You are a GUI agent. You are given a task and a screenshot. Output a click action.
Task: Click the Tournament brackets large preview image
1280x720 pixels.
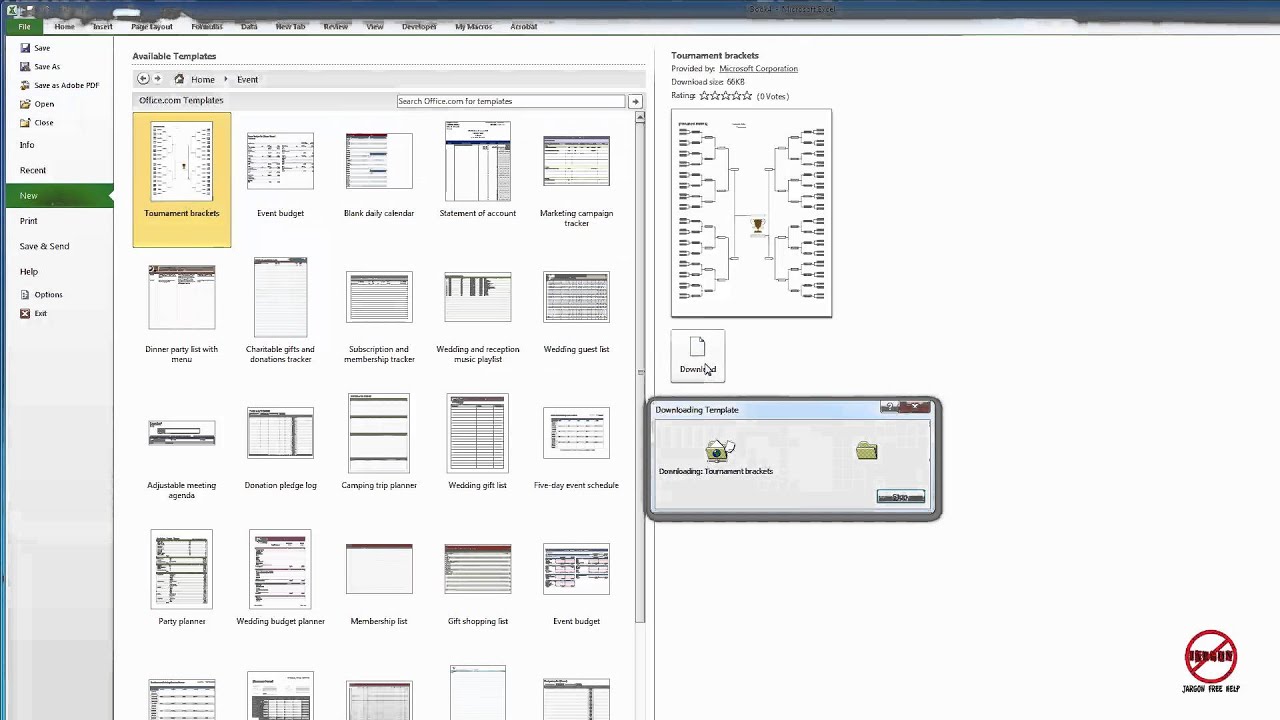[751, 213]
